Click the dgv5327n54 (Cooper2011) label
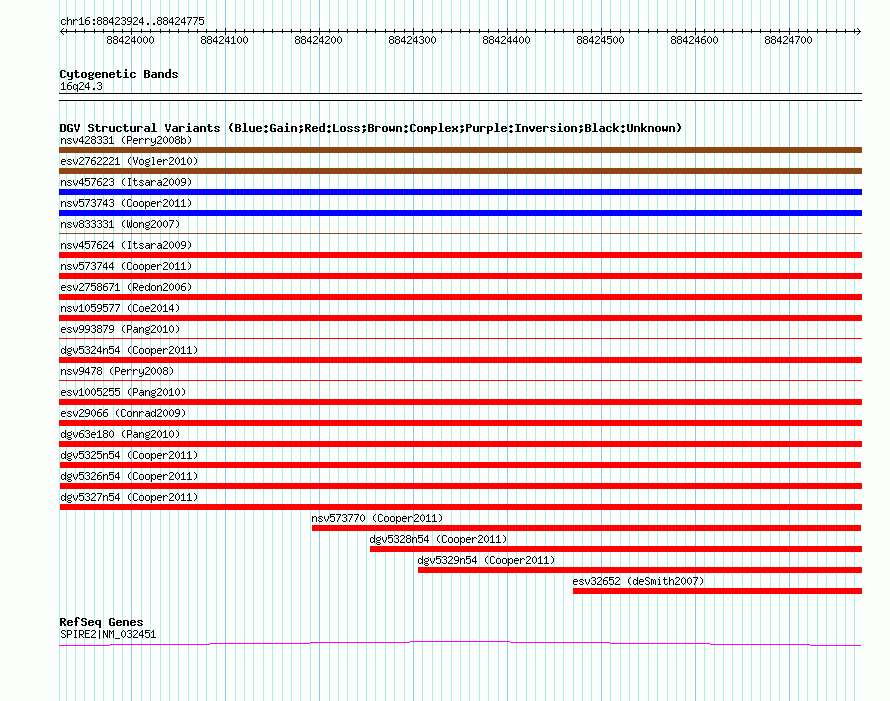The height and width of the screenshot is (701, 890). click(129, 497)
